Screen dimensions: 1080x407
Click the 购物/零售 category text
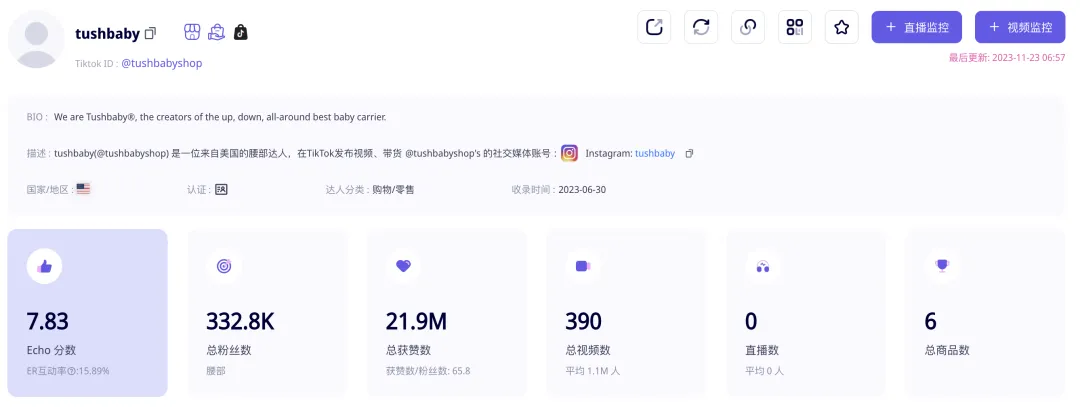(393, 189)
